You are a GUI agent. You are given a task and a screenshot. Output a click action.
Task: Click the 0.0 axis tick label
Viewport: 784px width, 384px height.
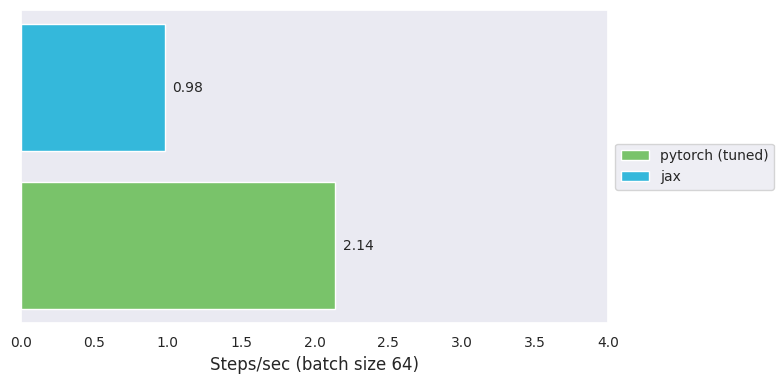click(22, 342)
